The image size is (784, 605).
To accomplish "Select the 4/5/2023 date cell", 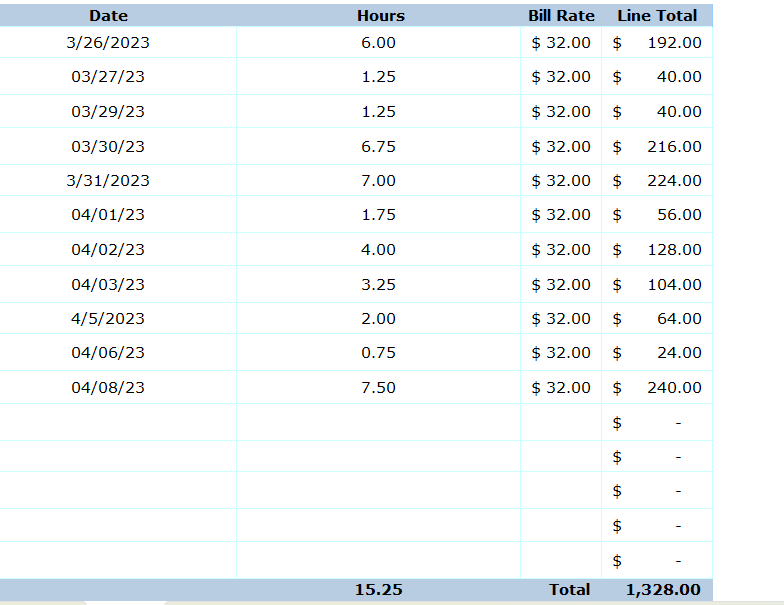I will 108,319.
